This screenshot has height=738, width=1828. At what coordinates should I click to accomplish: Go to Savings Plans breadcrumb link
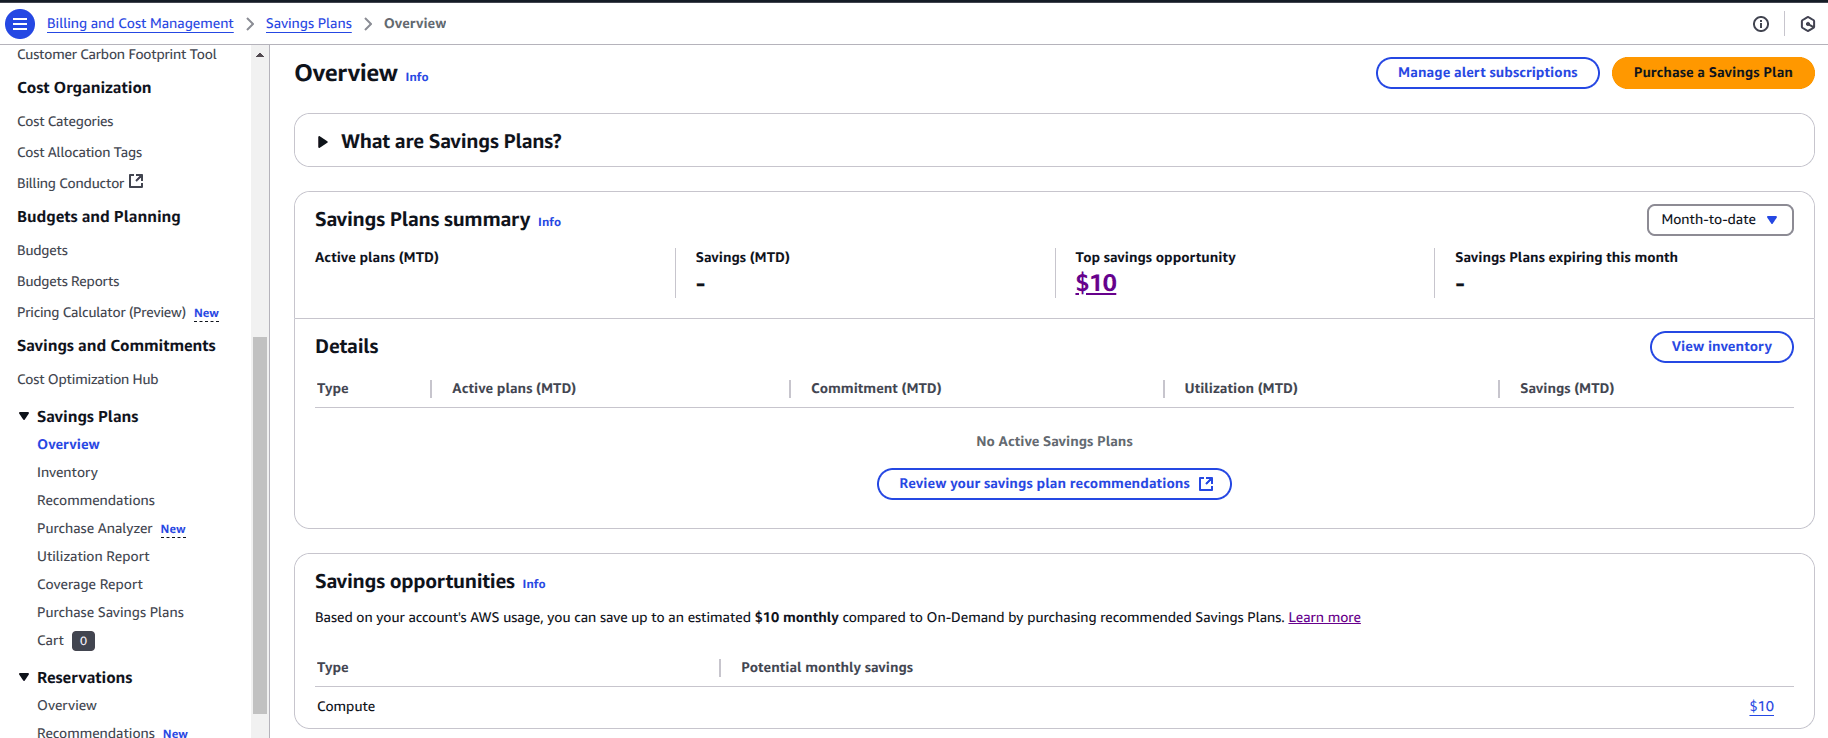click(309, 23)
